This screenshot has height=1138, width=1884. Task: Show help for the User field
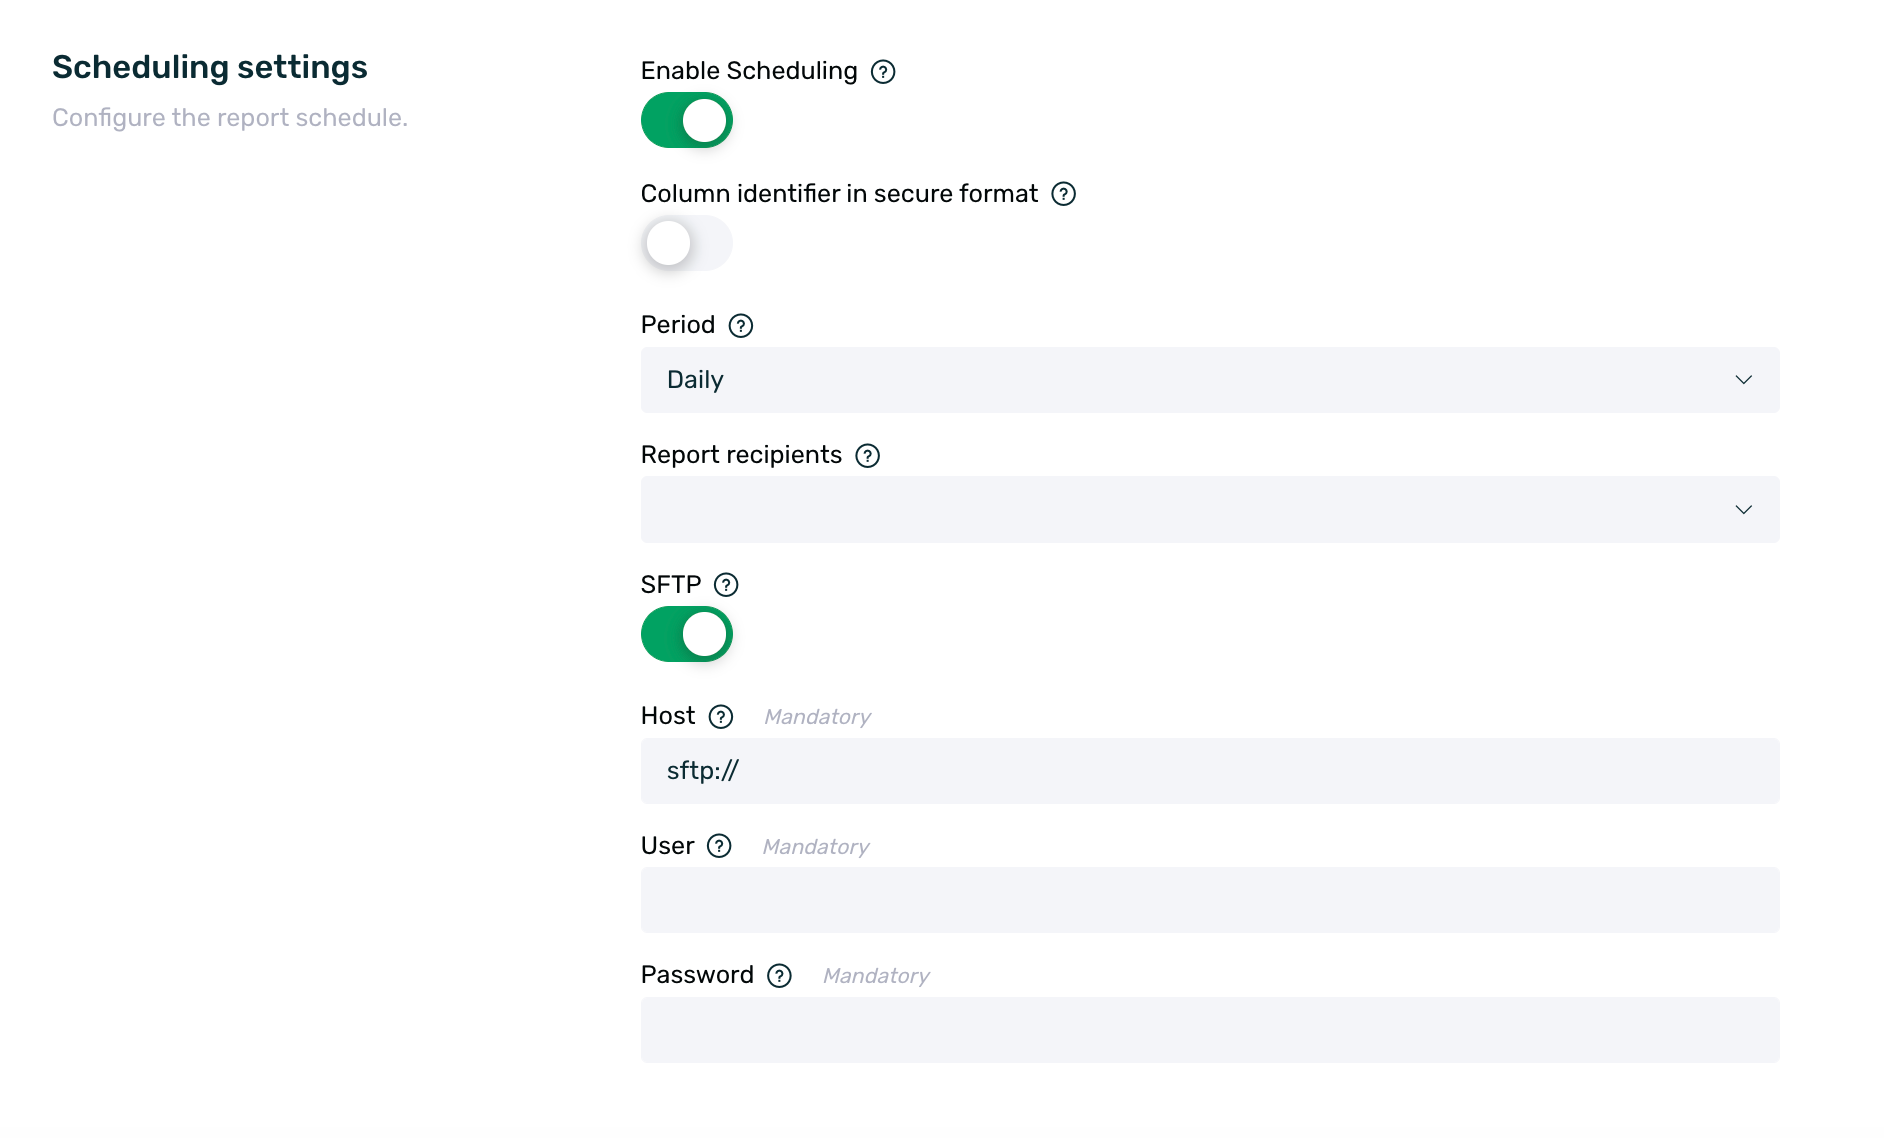point(719,846)
